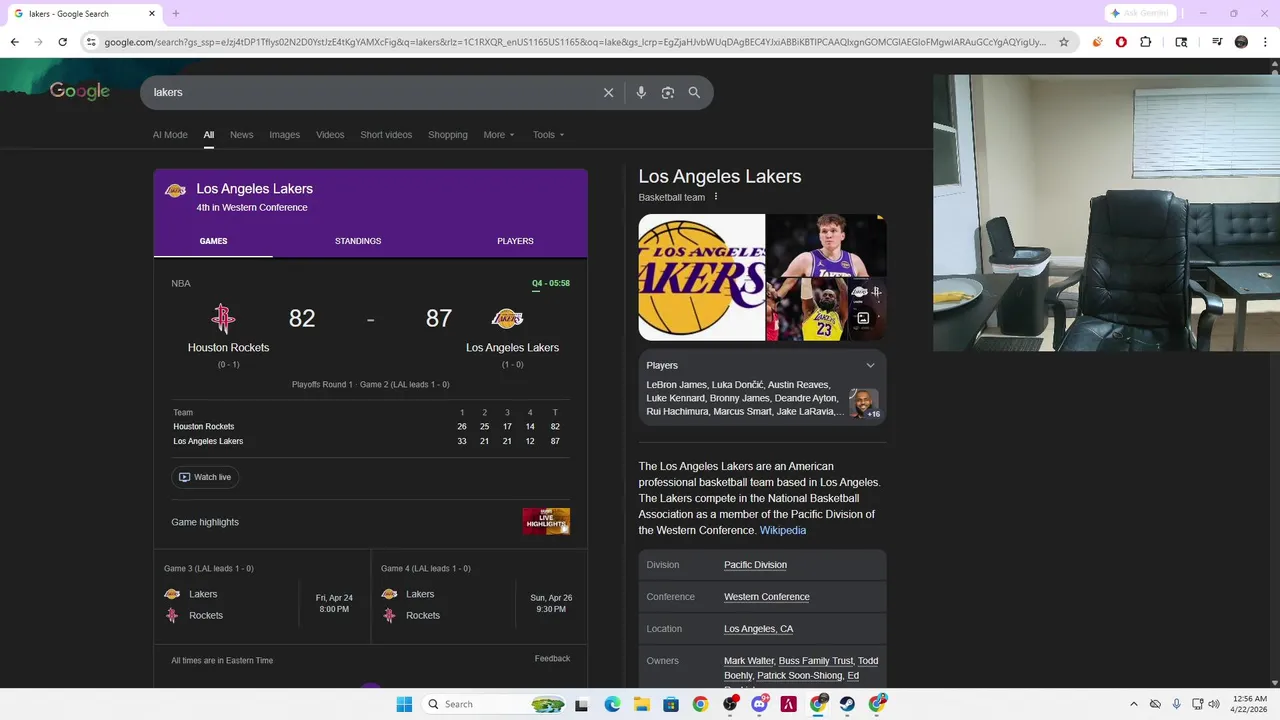This screenshot has width=1280, height=720.
Task: Open the Patrick Soon-Shiong link
Action: (800, 676)
